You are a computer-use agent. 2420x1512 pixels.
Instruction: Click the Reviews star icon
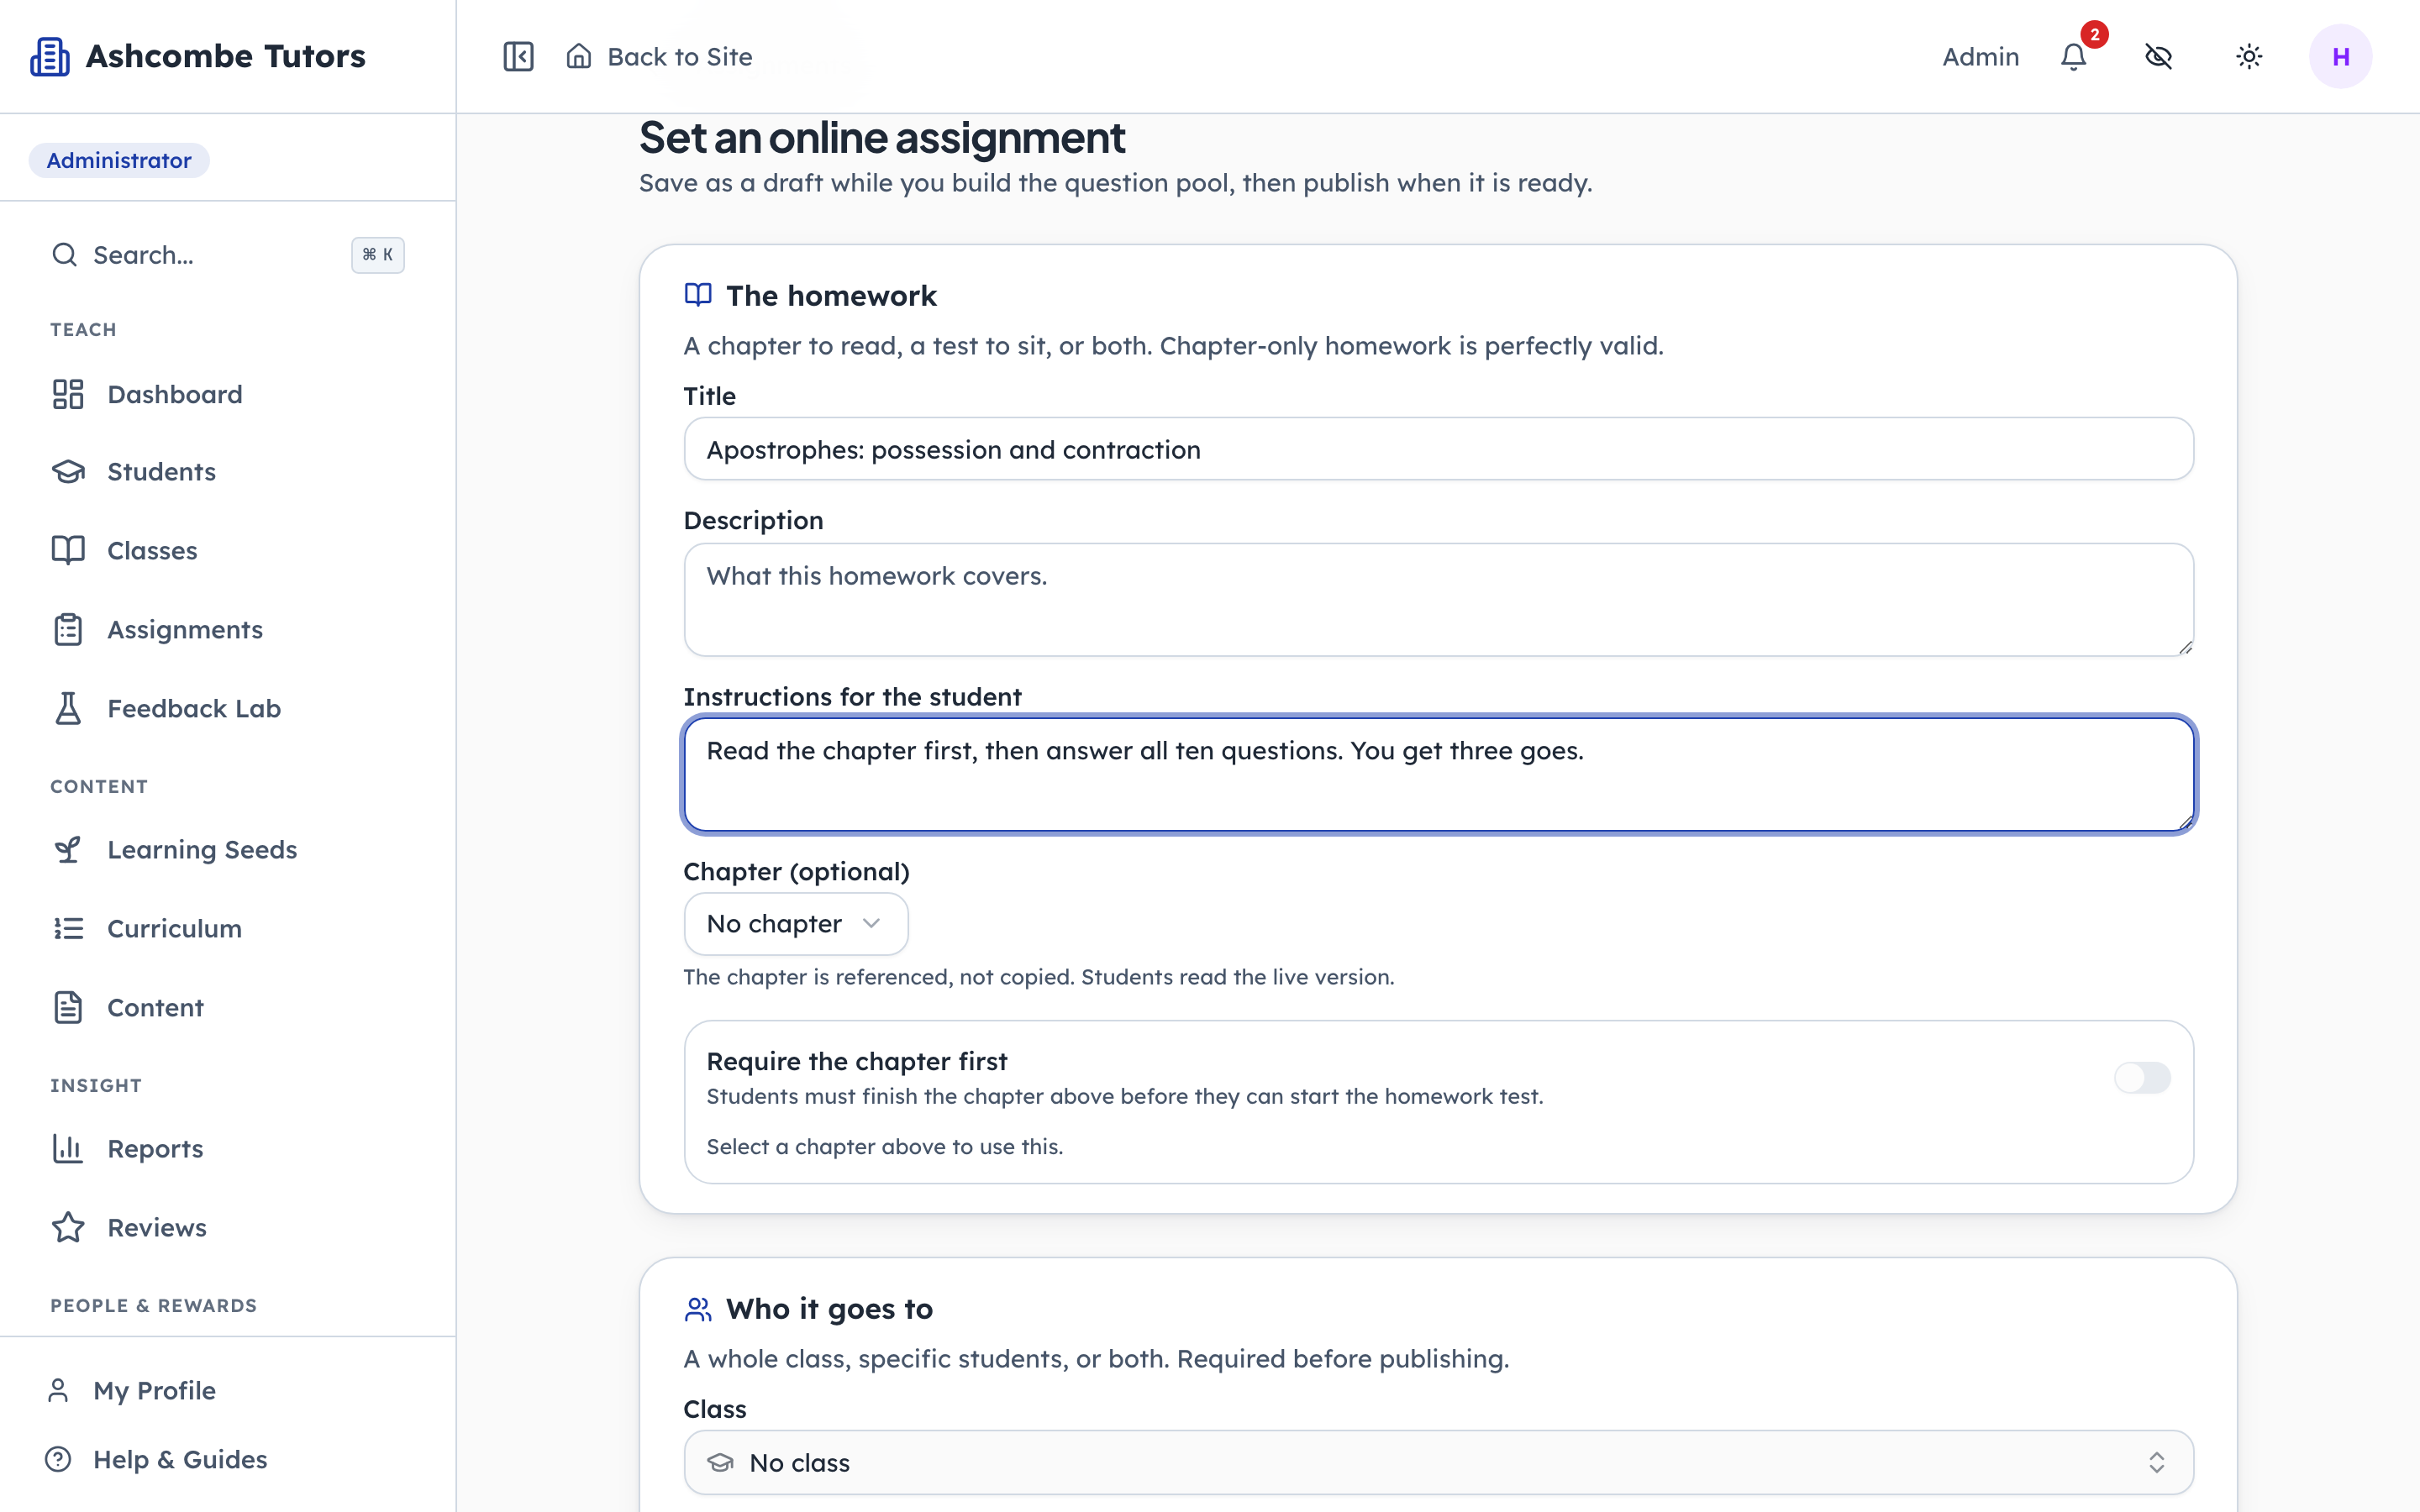[x=68, y=1227]
